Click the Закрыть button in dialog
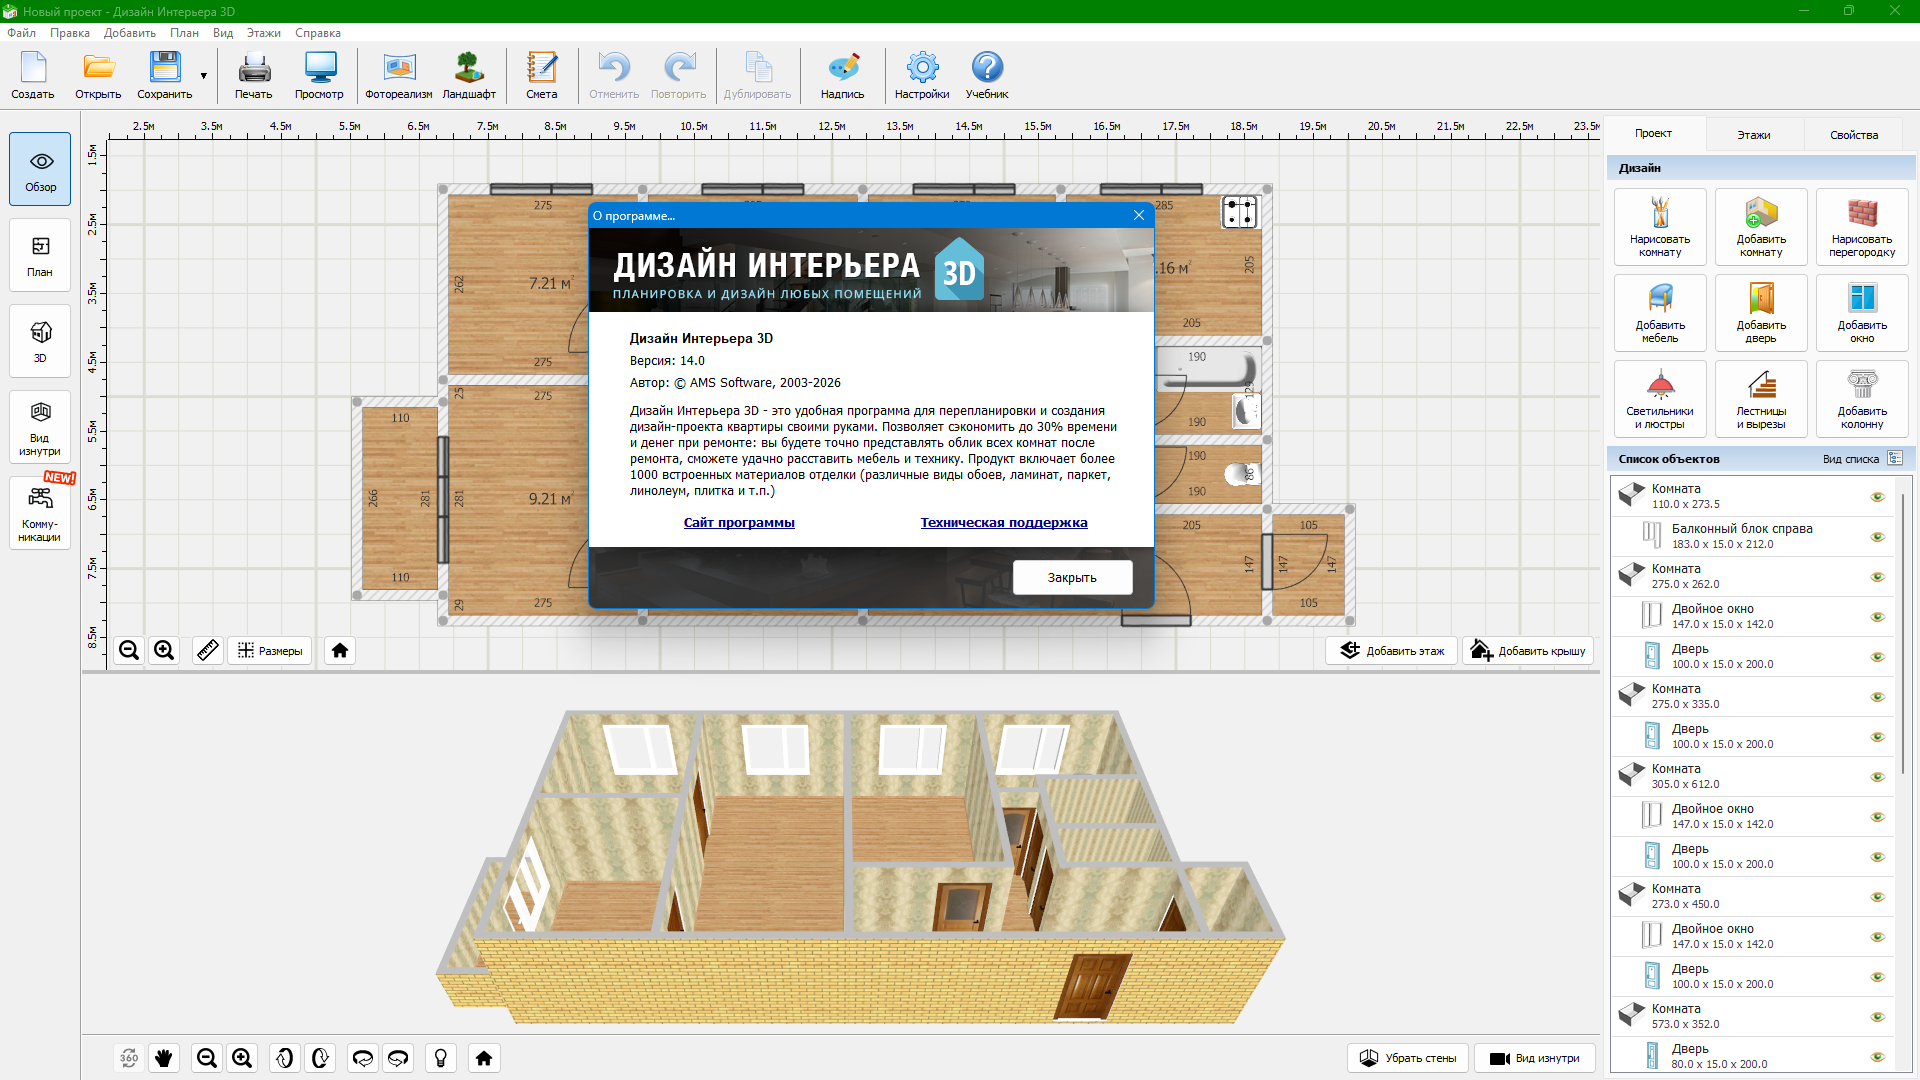The width and height of the screenshot is (1920, 1080). click(1072, 578)
